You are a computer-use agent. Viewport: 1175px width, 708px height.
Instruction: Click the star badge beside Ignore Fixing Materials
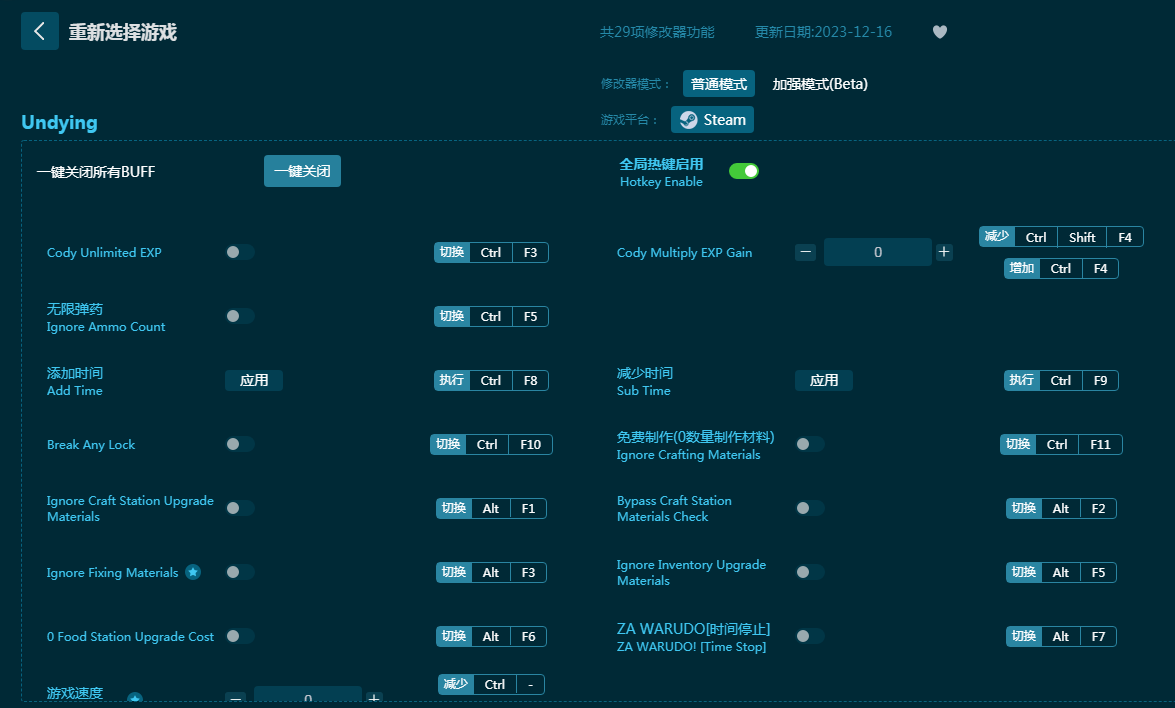[193, 572]
